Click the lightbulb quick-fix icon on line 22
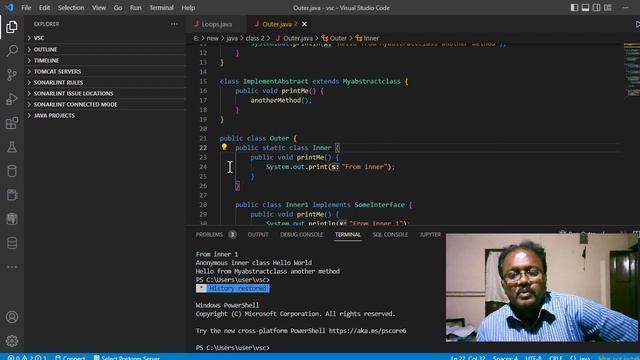640x360 pixels. tap(224, 147)
